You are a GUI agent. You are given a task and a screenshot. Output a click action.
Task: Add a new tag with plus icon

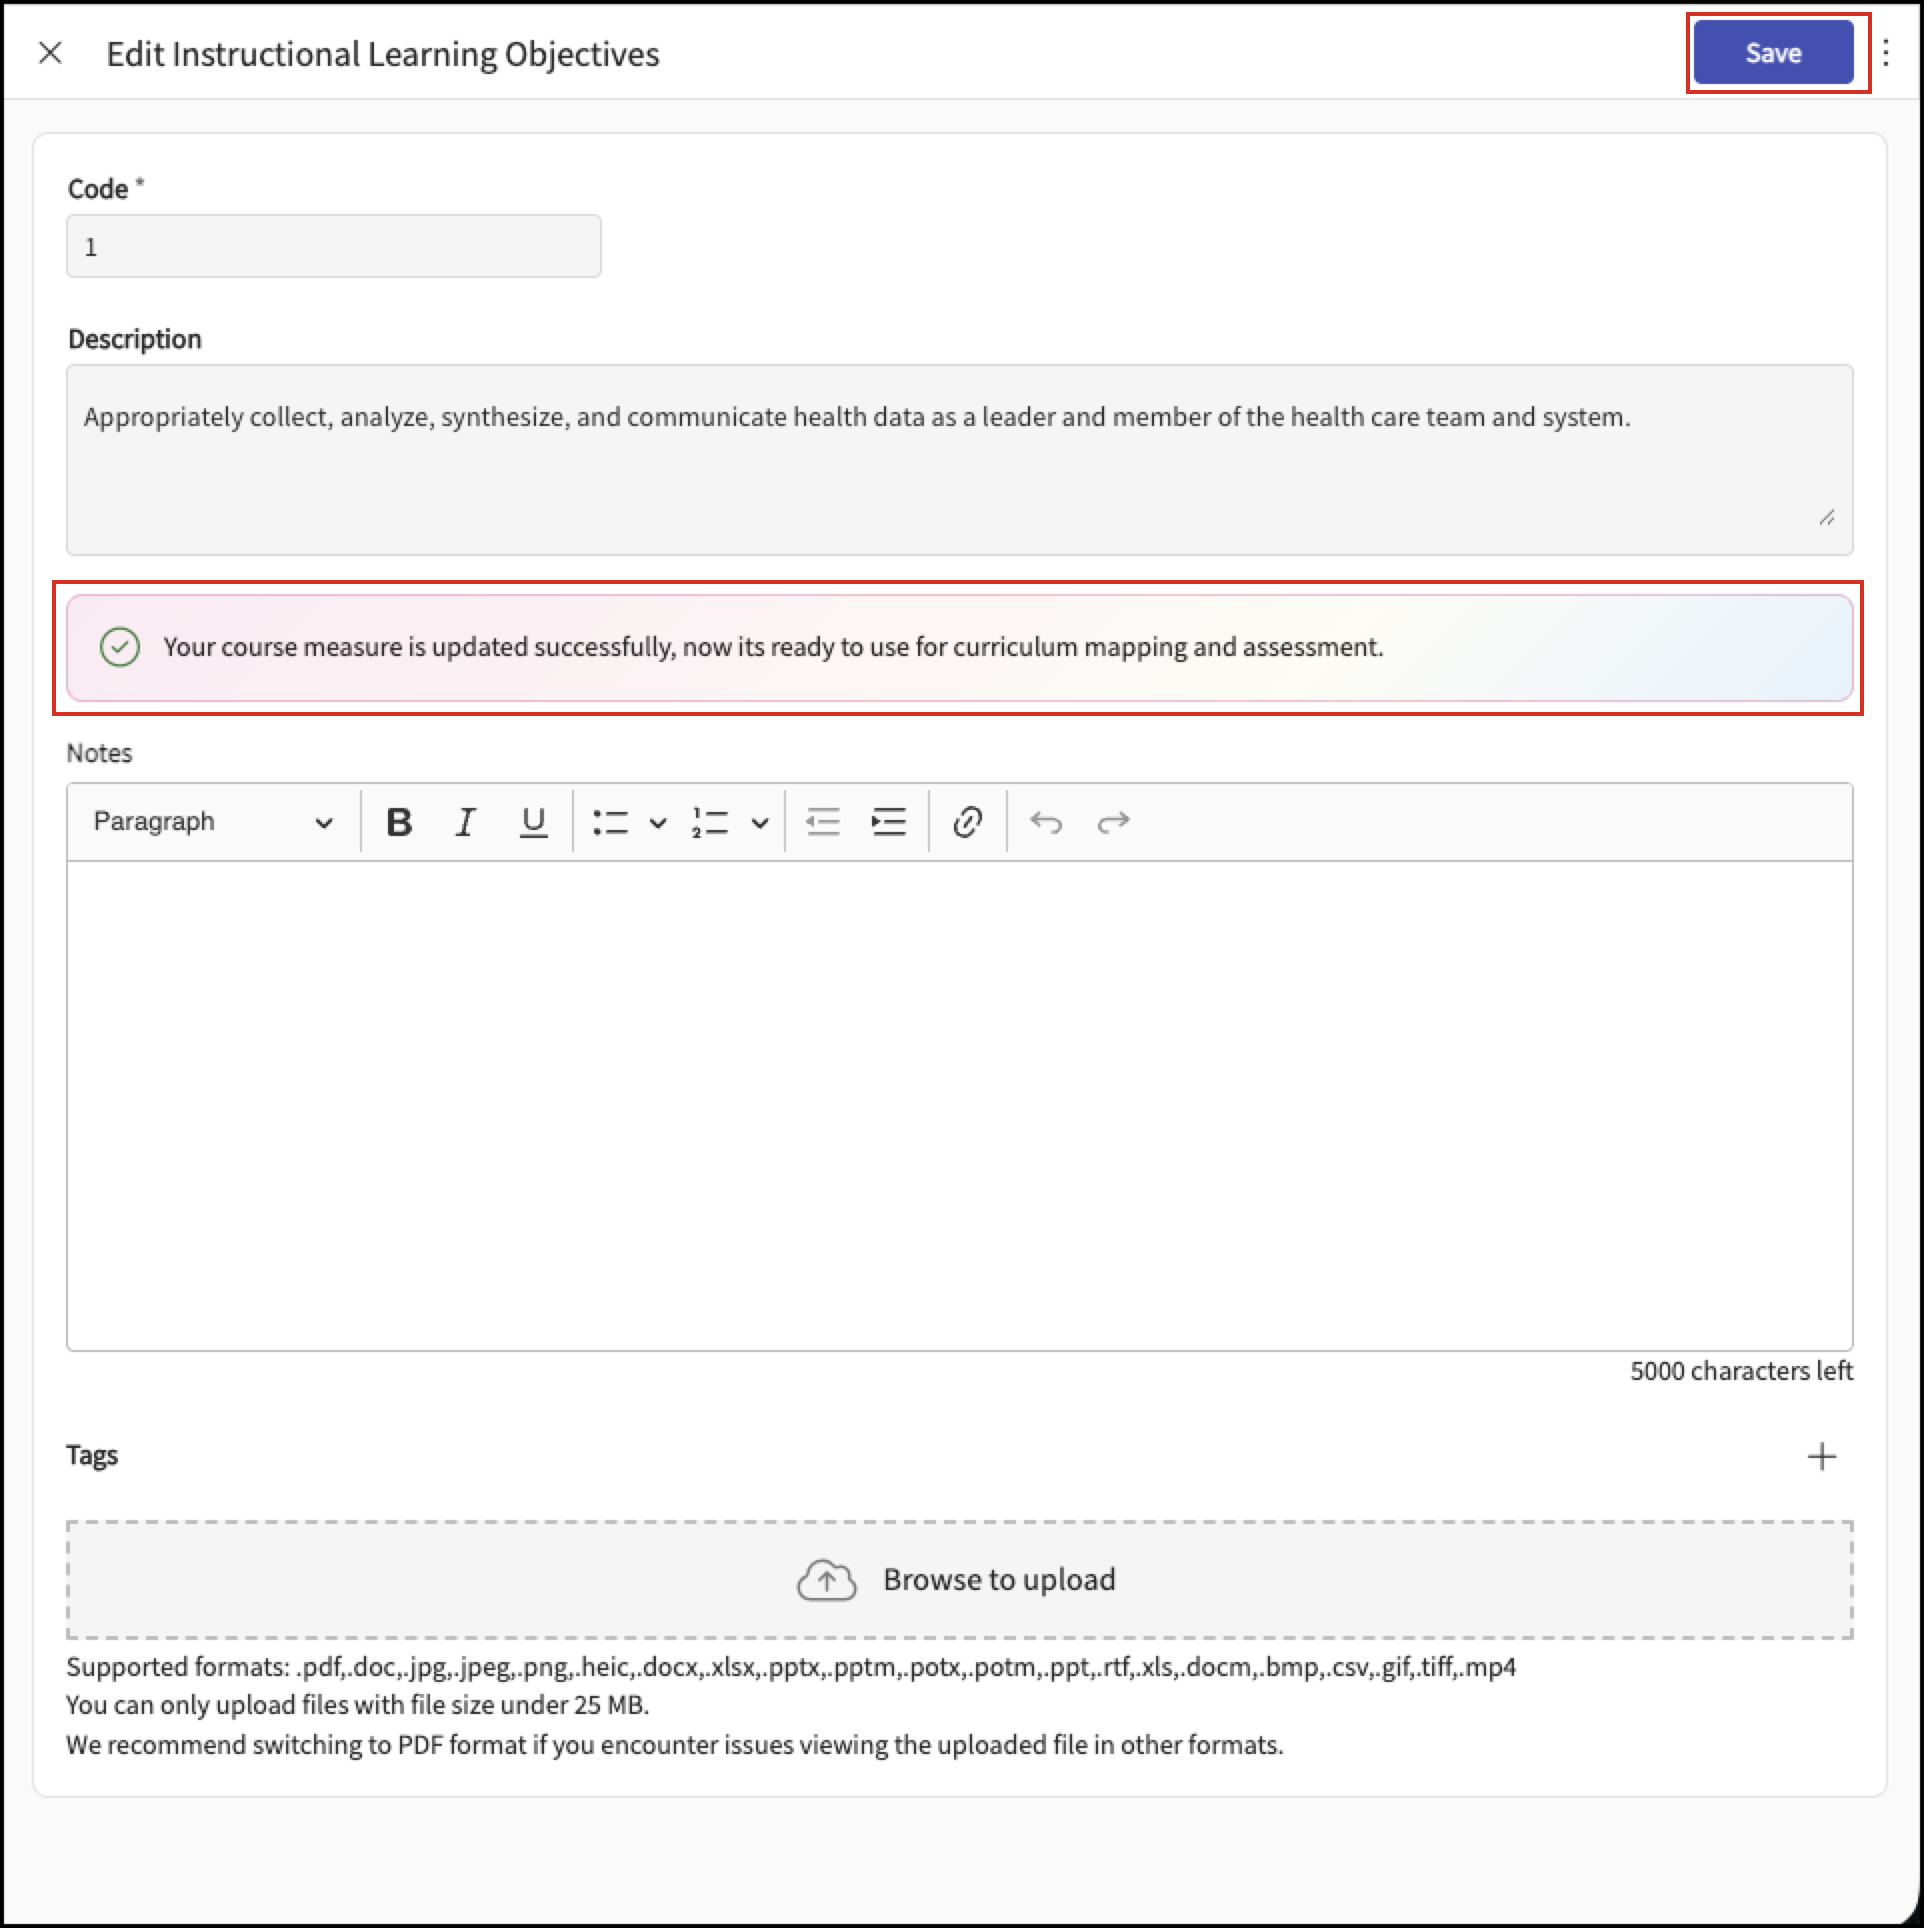click(1822, 1456)
